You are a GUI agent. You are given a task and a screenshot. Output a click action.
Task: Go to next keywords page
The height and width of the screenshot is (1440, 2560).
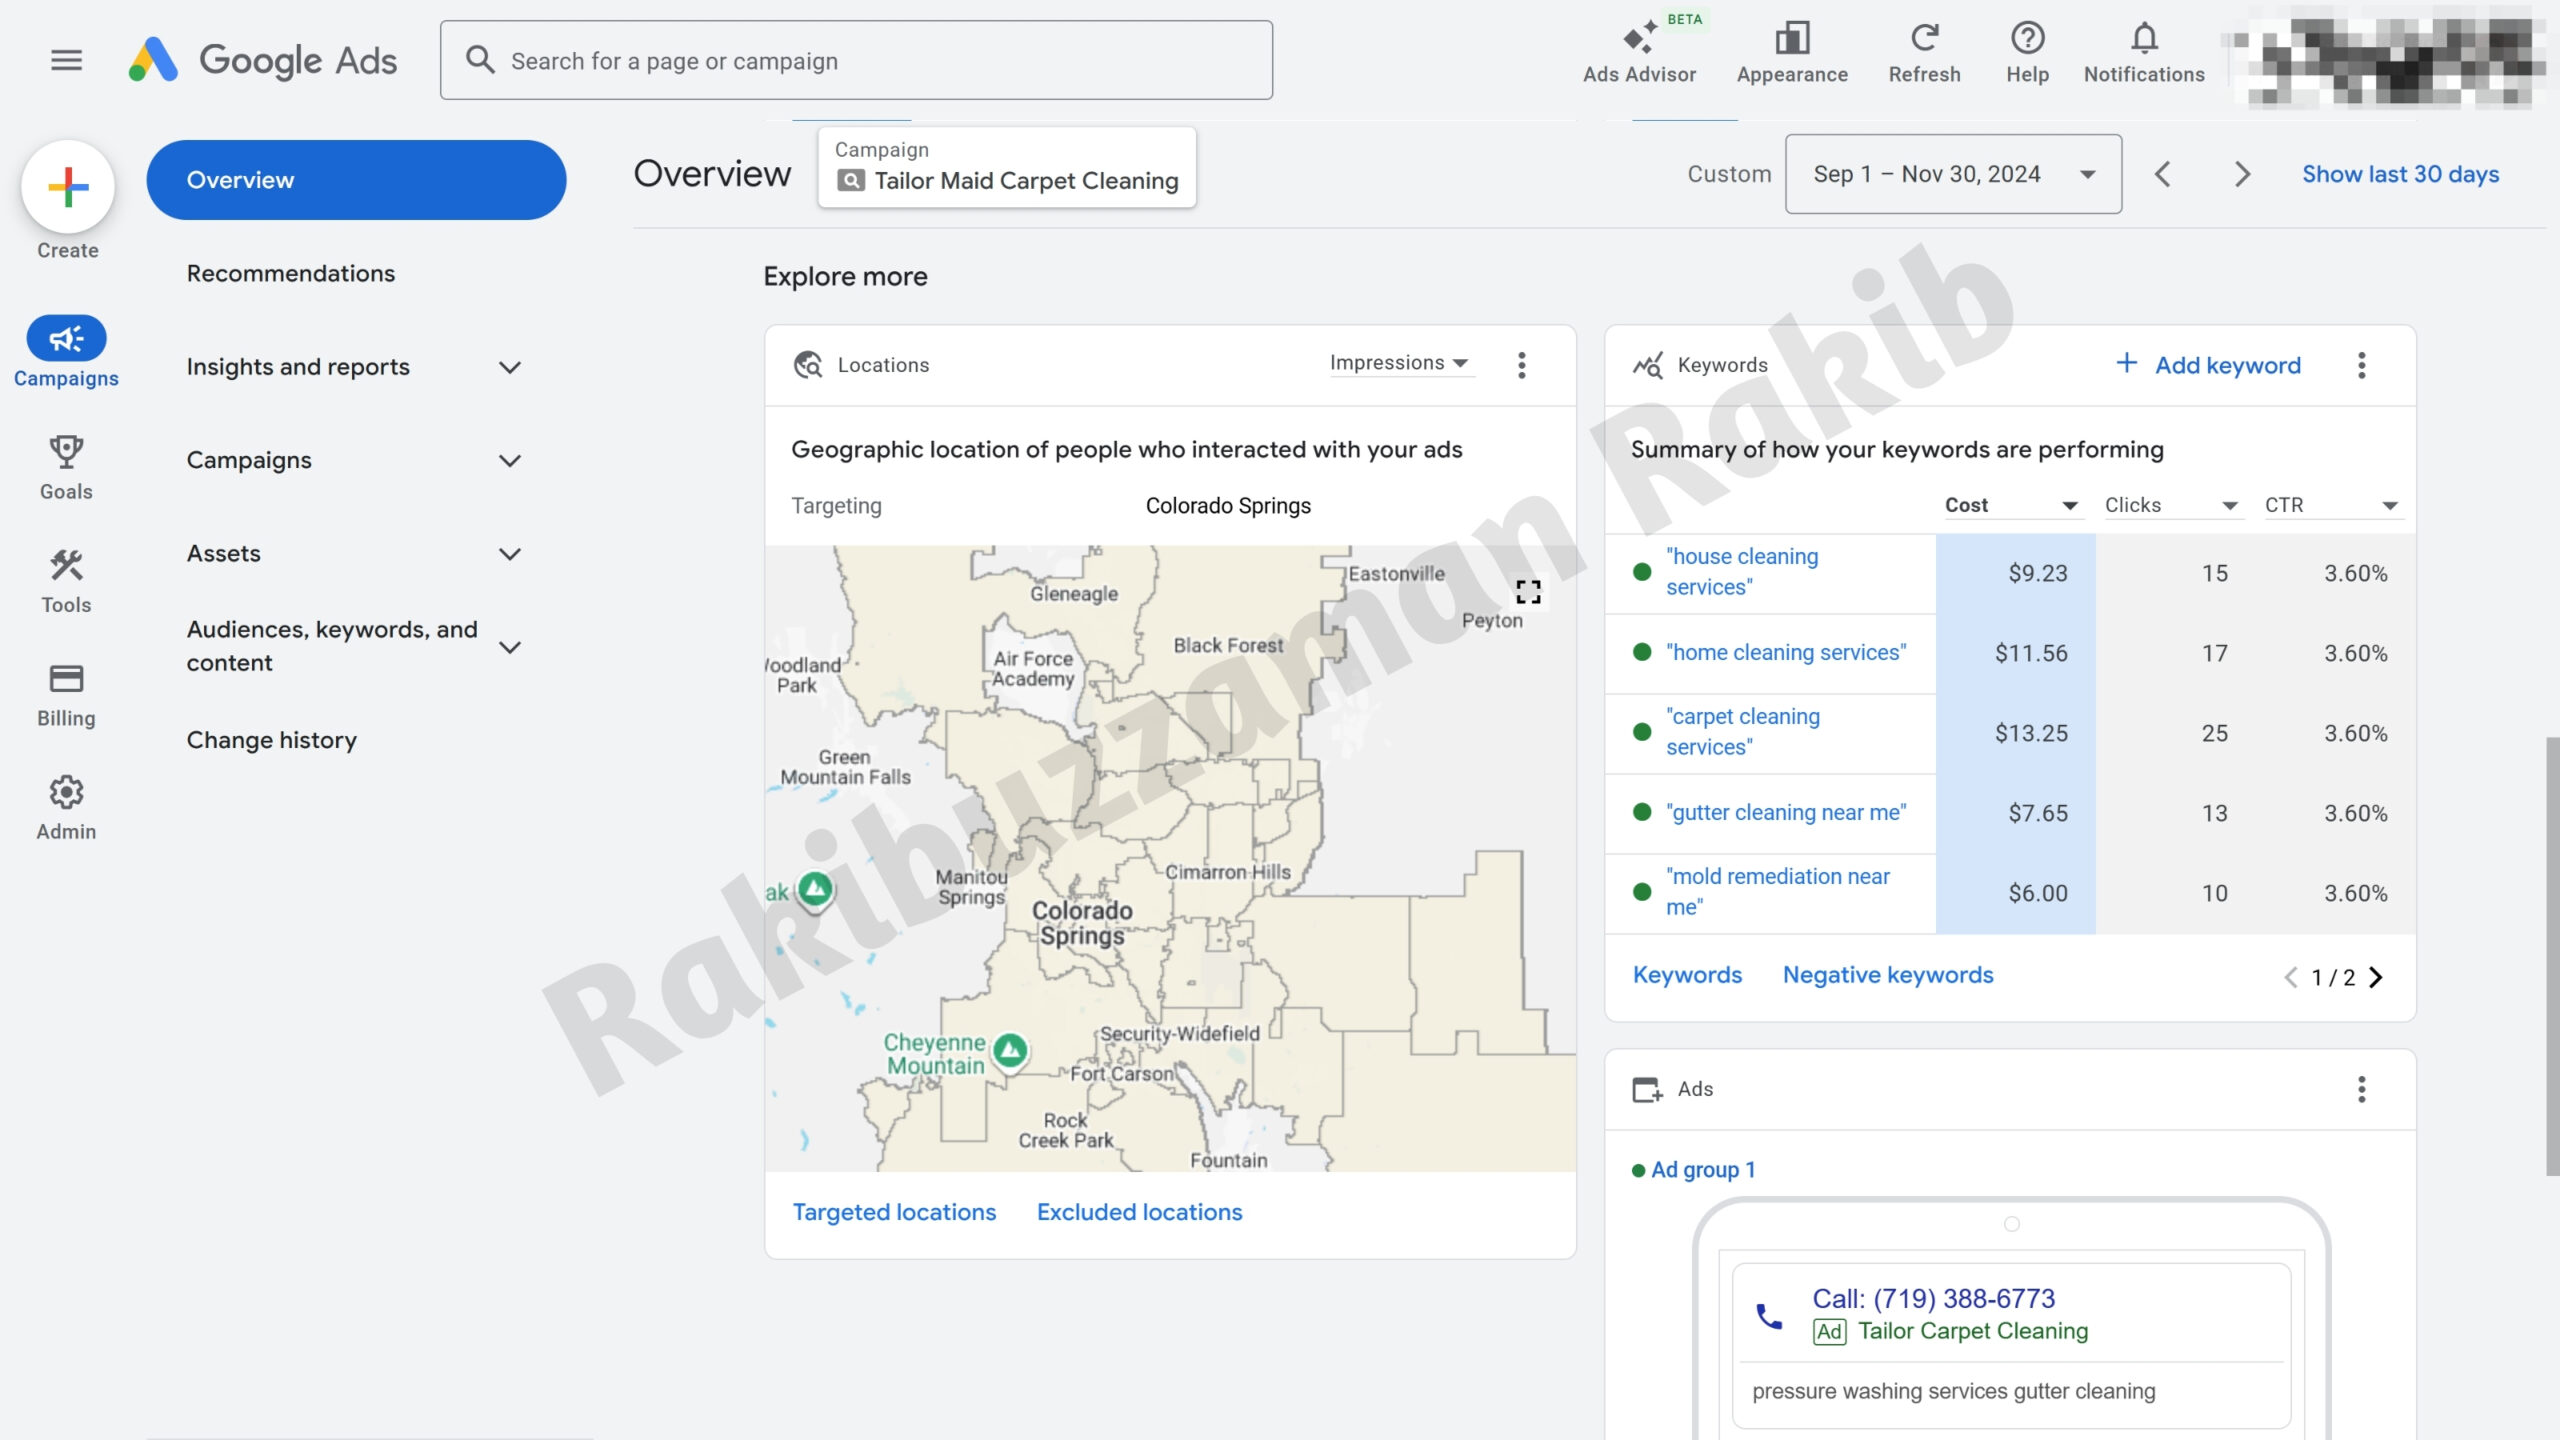click(2376, 977)
